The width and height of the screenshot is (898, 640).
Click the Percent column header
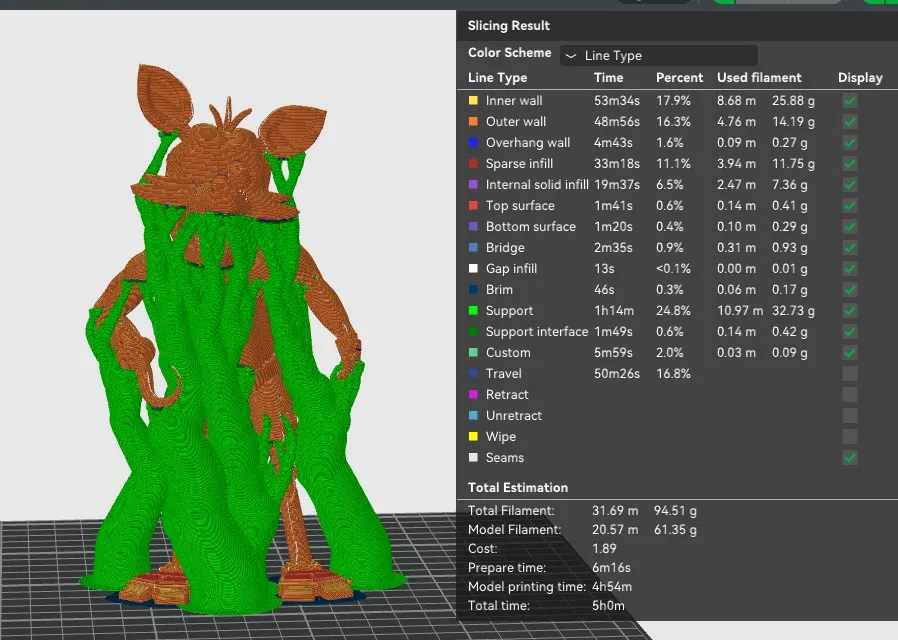pos(679,78)
